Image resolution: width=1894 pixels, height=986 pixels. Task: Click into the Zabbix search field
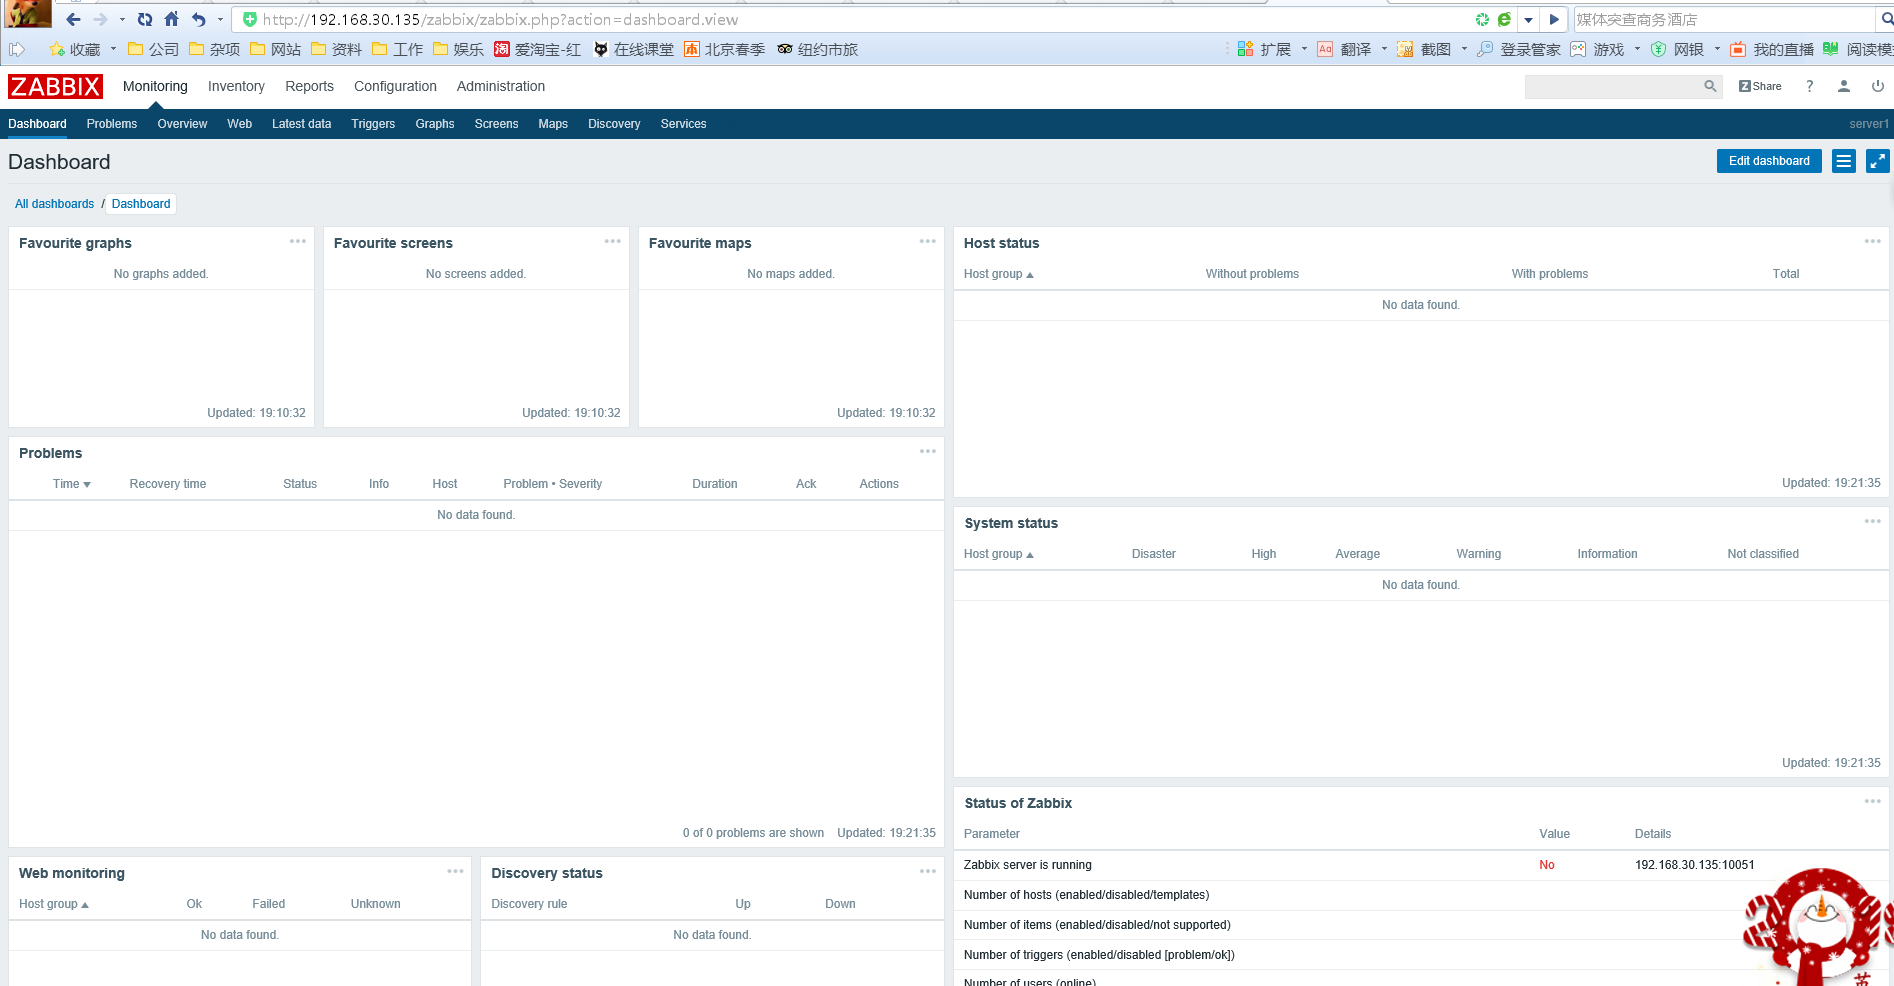coord(1612,87)
